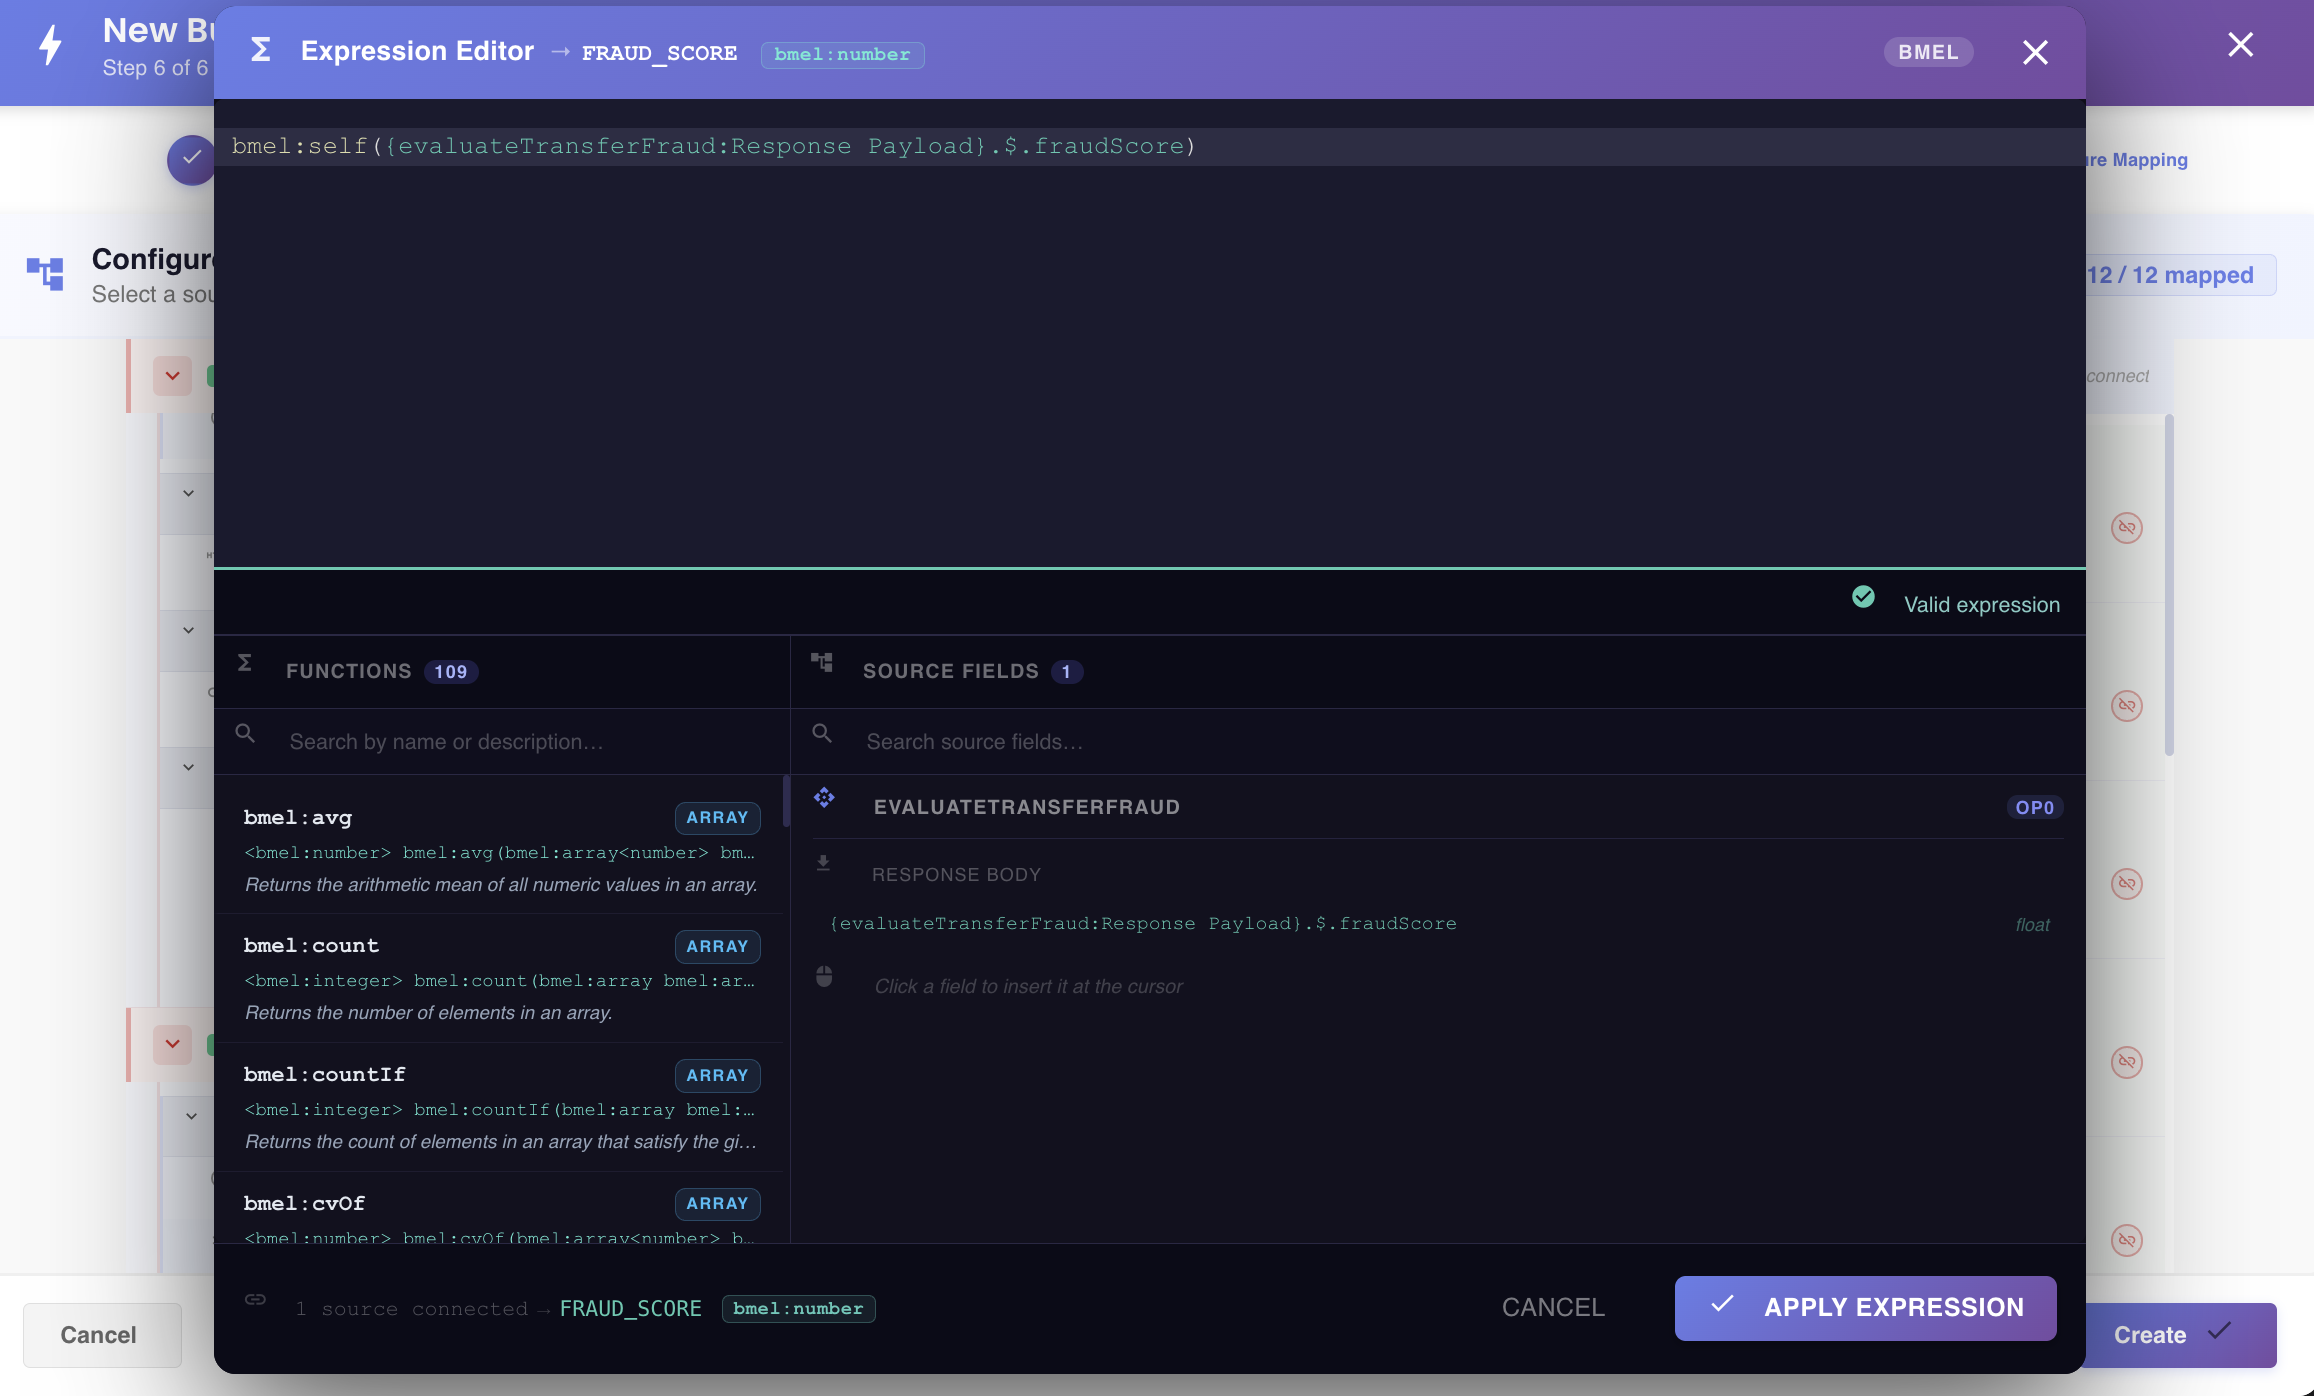Click the FRAUD_SCORE target name in header
Viewport: 2314px width, 1396px height.
[659, 53]
